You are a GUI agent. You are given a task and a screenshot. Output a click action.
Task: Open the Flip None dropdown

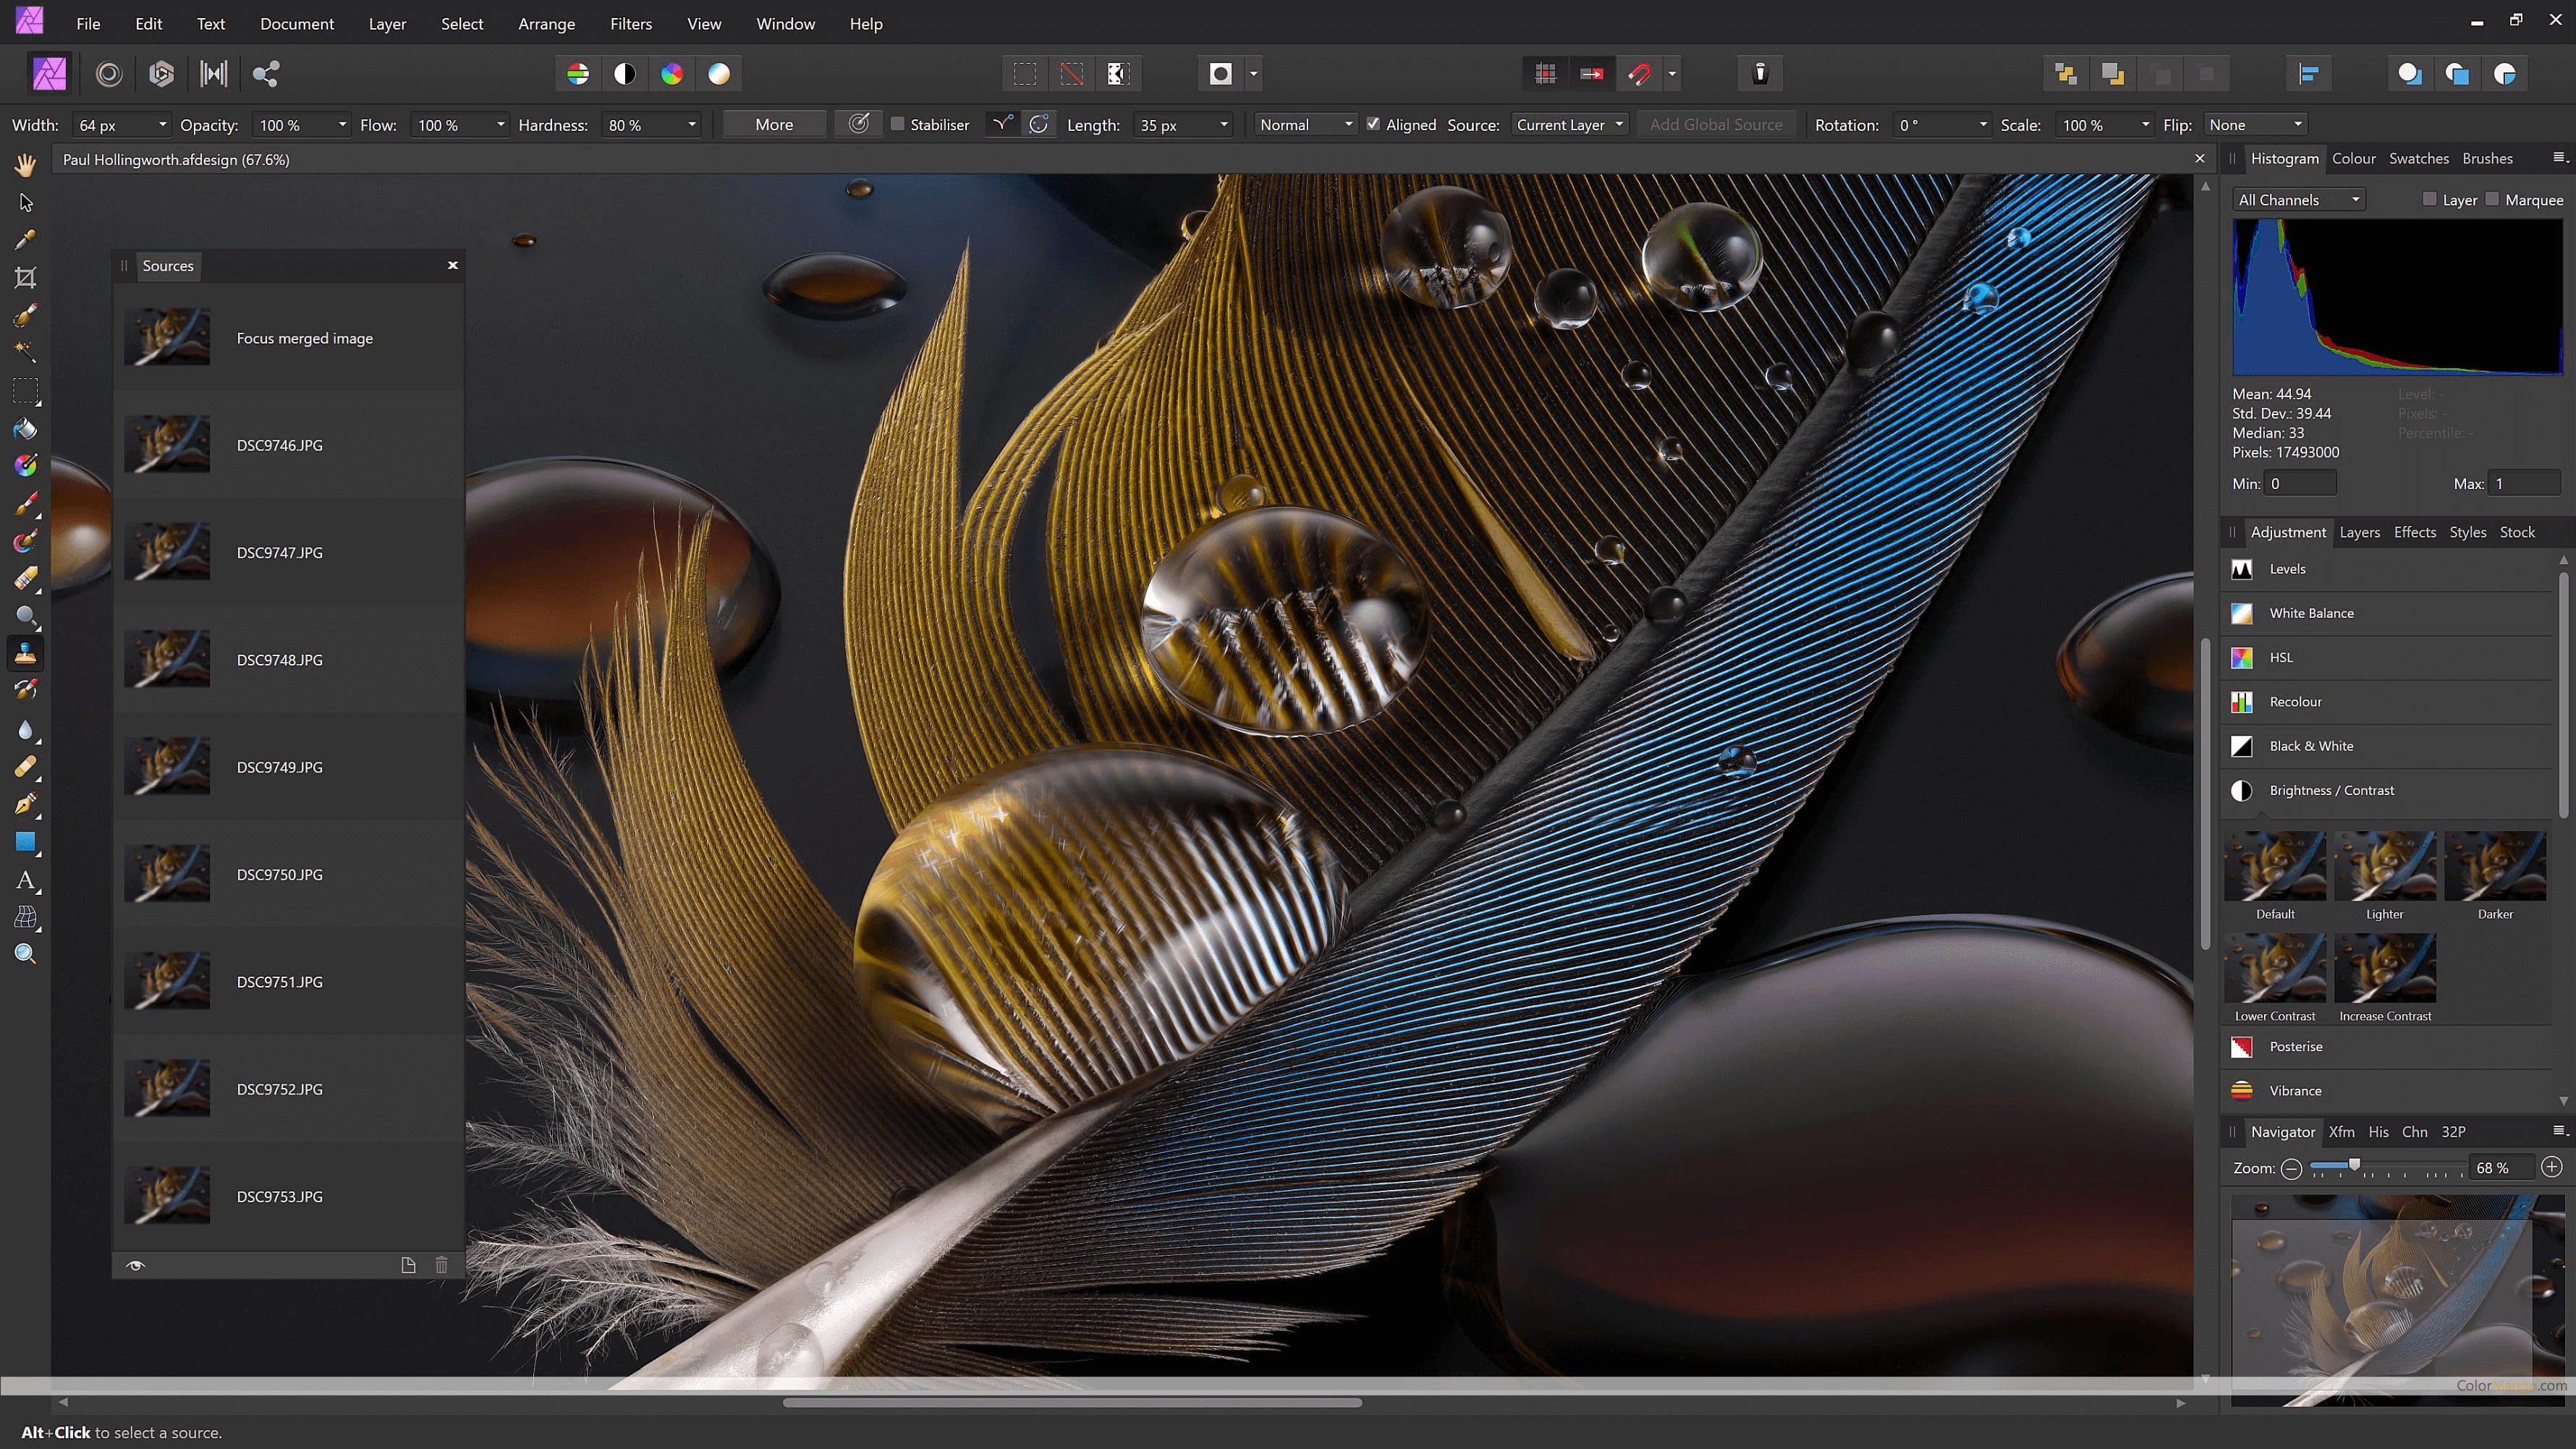tap(2254, 124)
